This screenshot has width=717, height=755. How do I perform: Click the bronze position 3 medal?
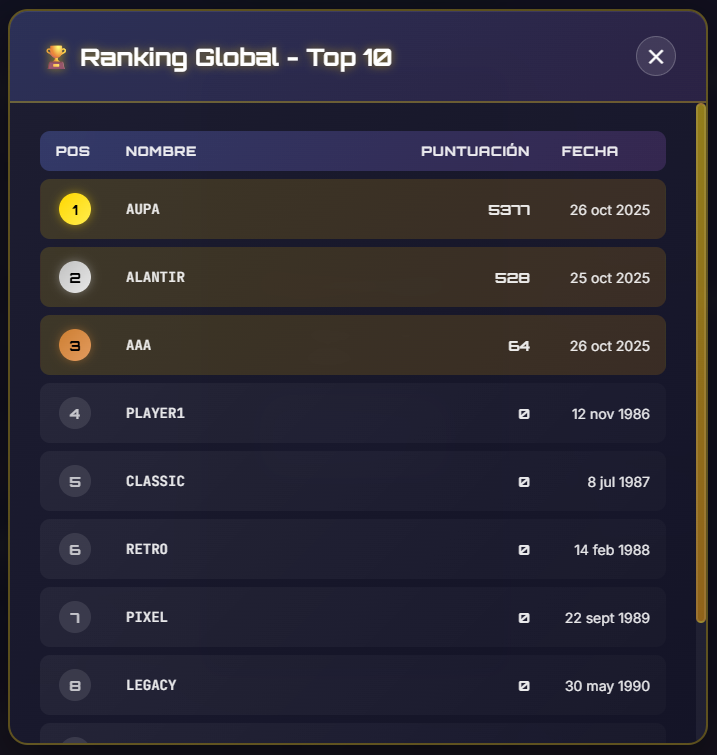75,346
